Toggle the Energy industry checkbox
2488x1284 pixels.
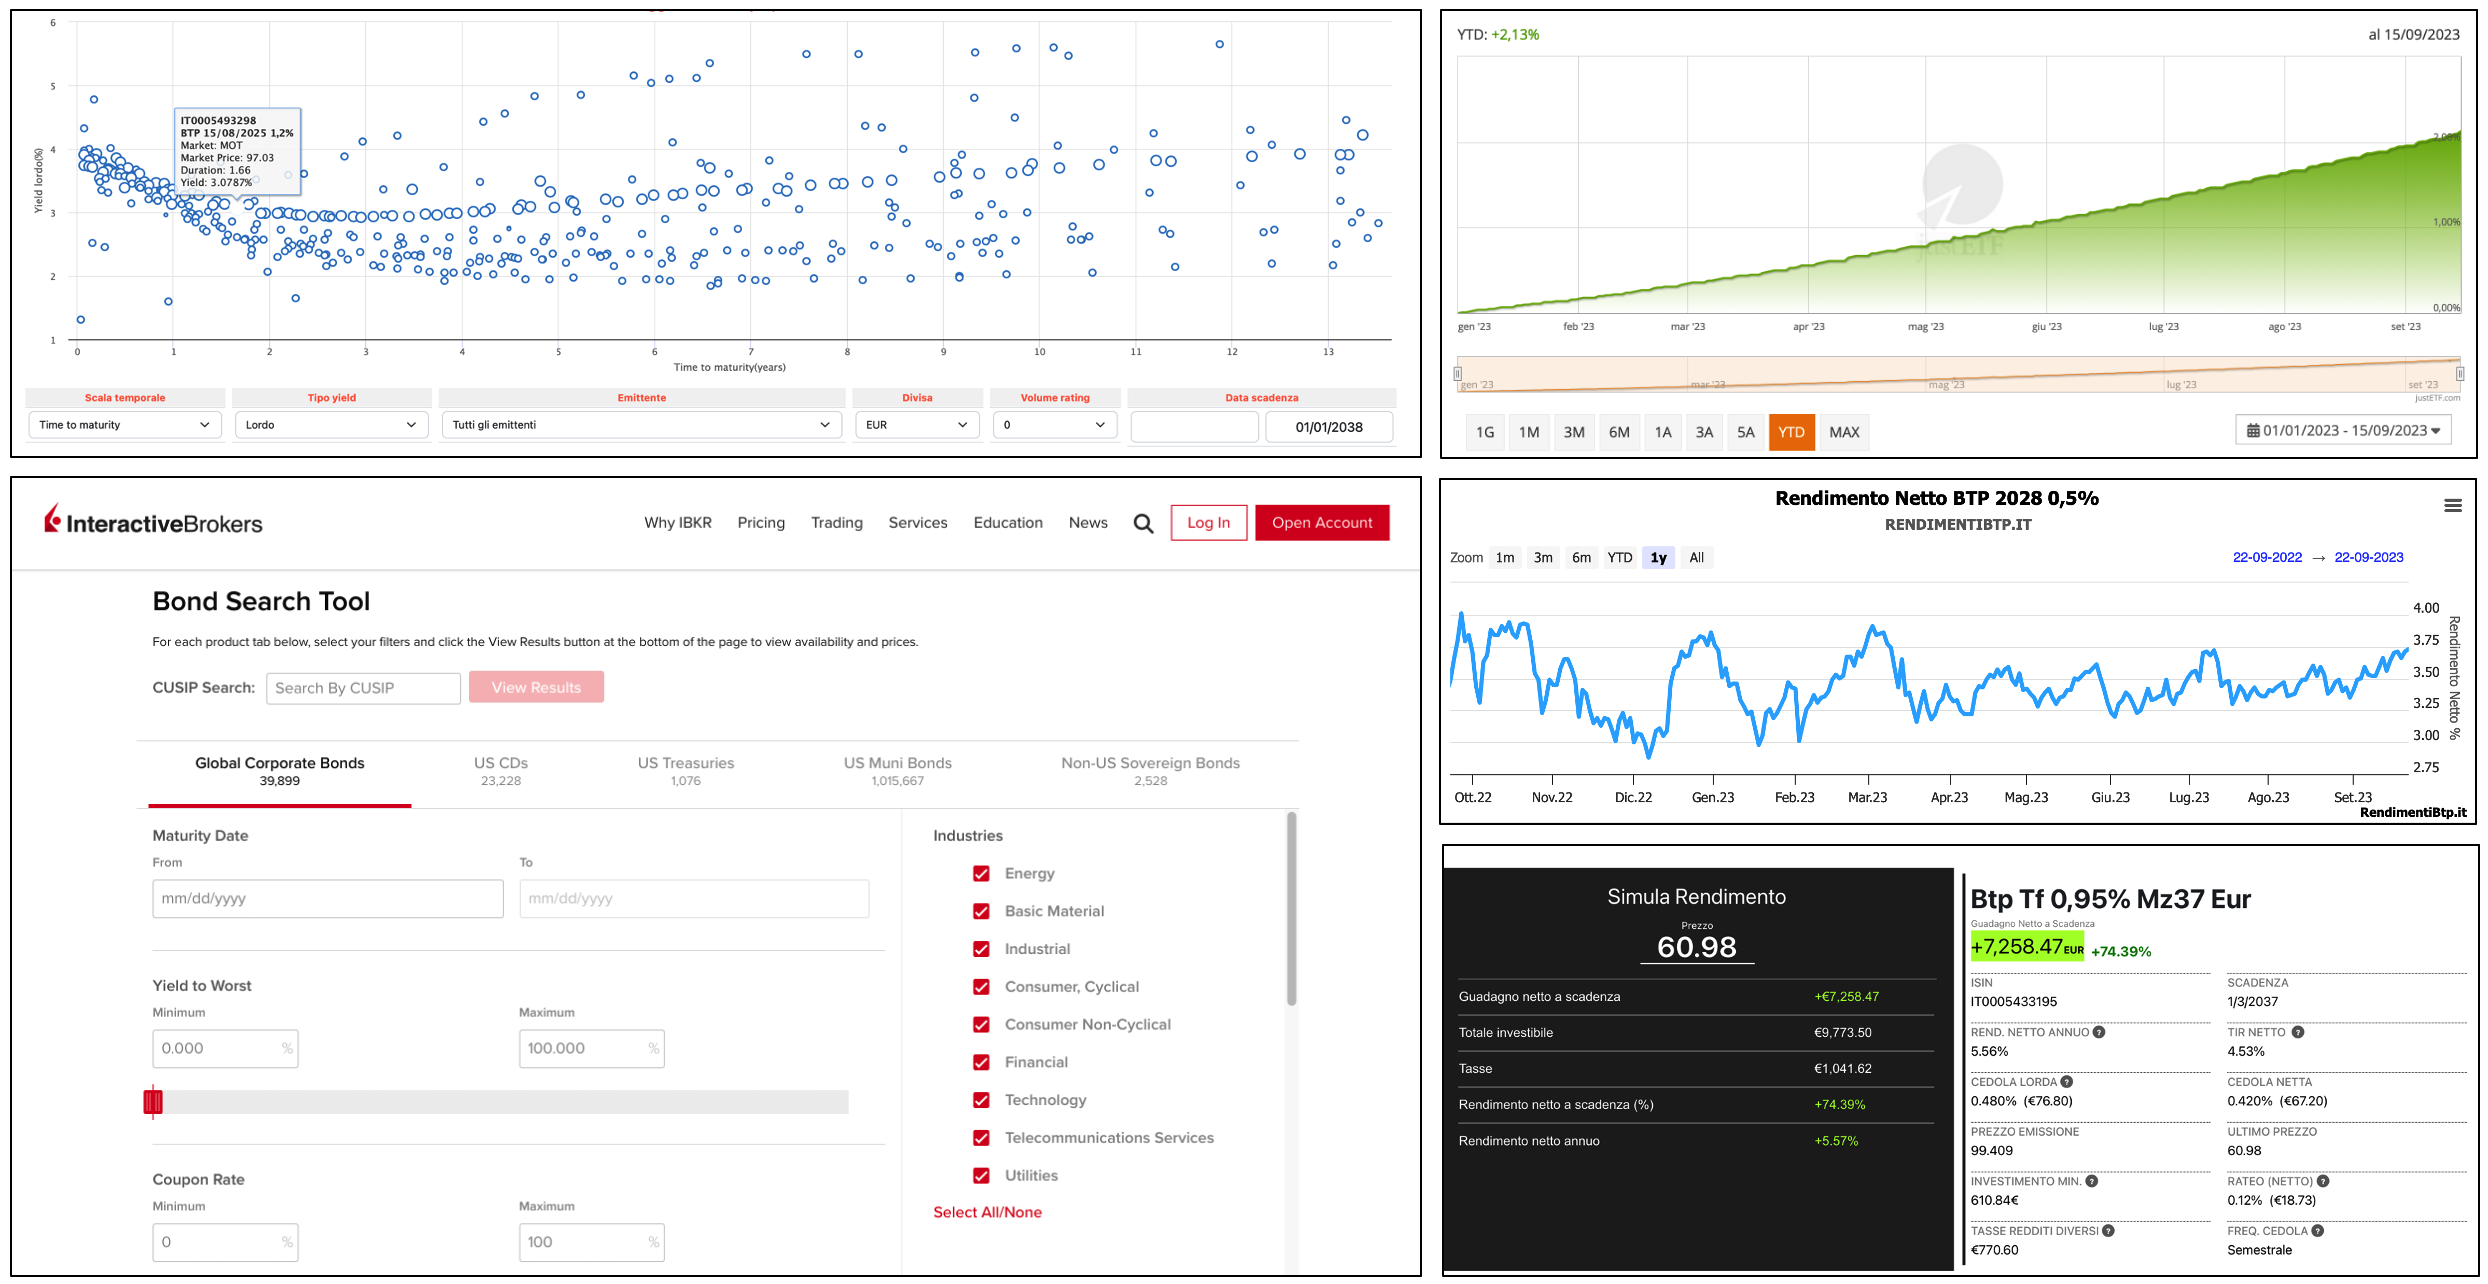pos(981,873)
